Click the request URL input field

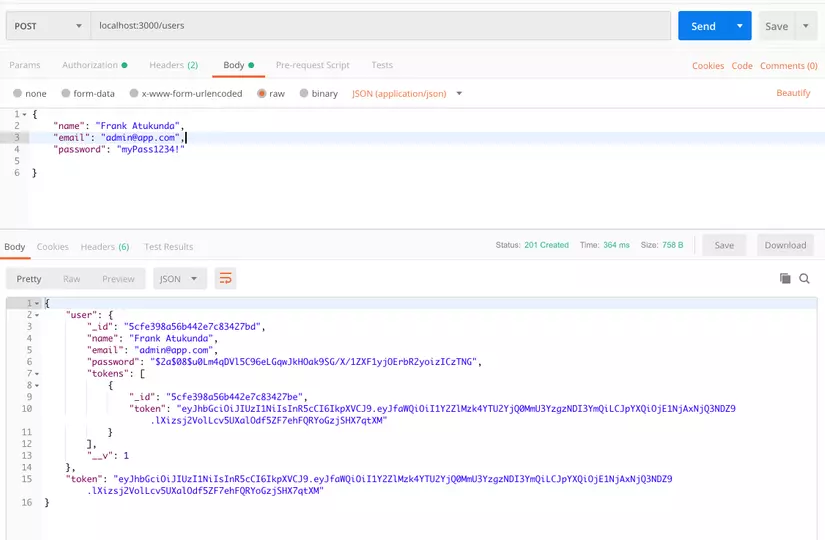tap(380, 26)
